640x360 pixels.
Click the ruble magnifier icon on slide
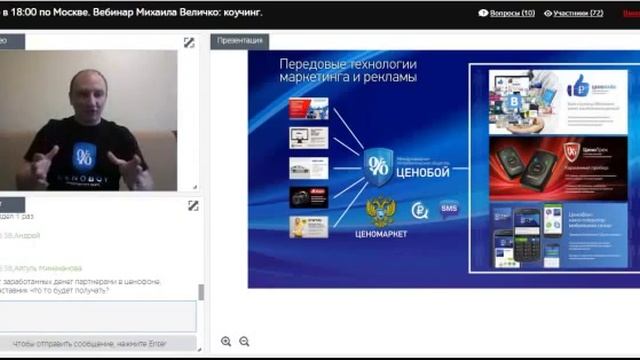(419, 211)
